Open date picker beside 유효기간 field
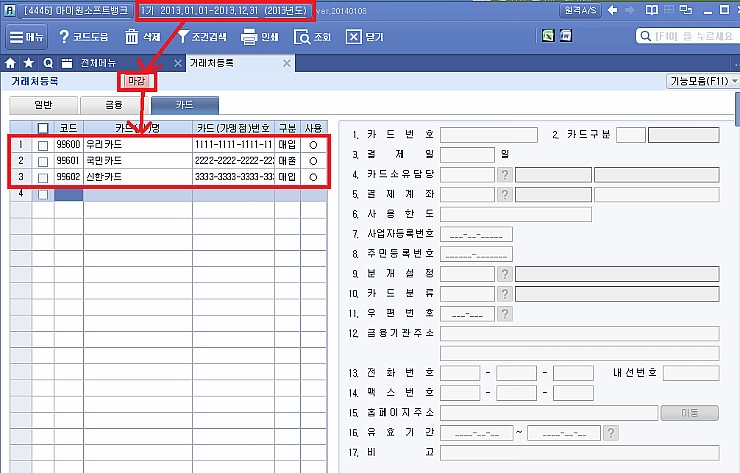The width and height of the screenshot is (740, 473). coord(610,433)
